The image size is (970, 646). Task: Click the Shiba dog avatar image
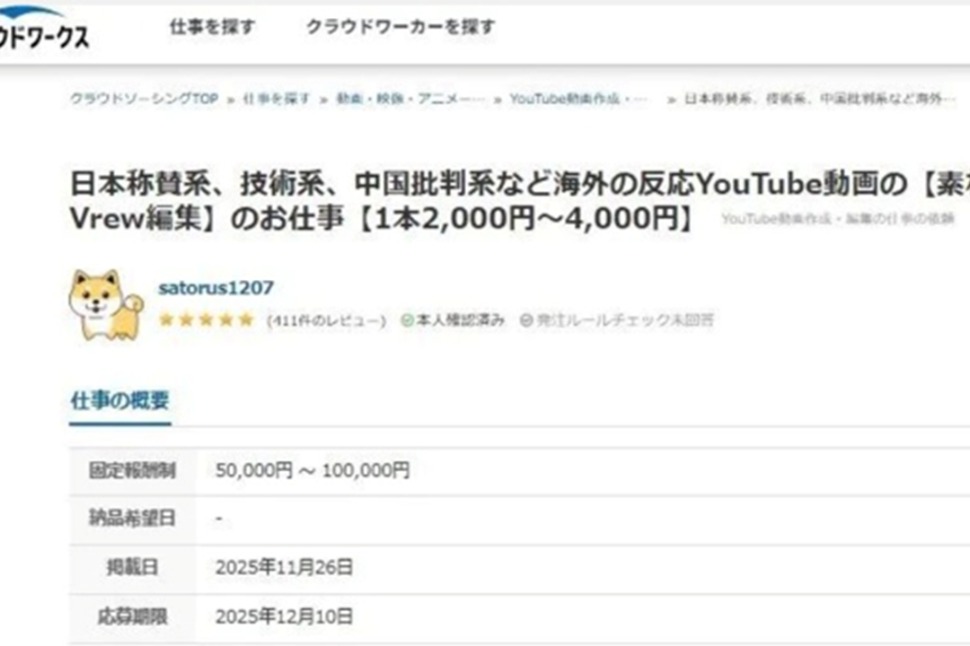point(106,304)
